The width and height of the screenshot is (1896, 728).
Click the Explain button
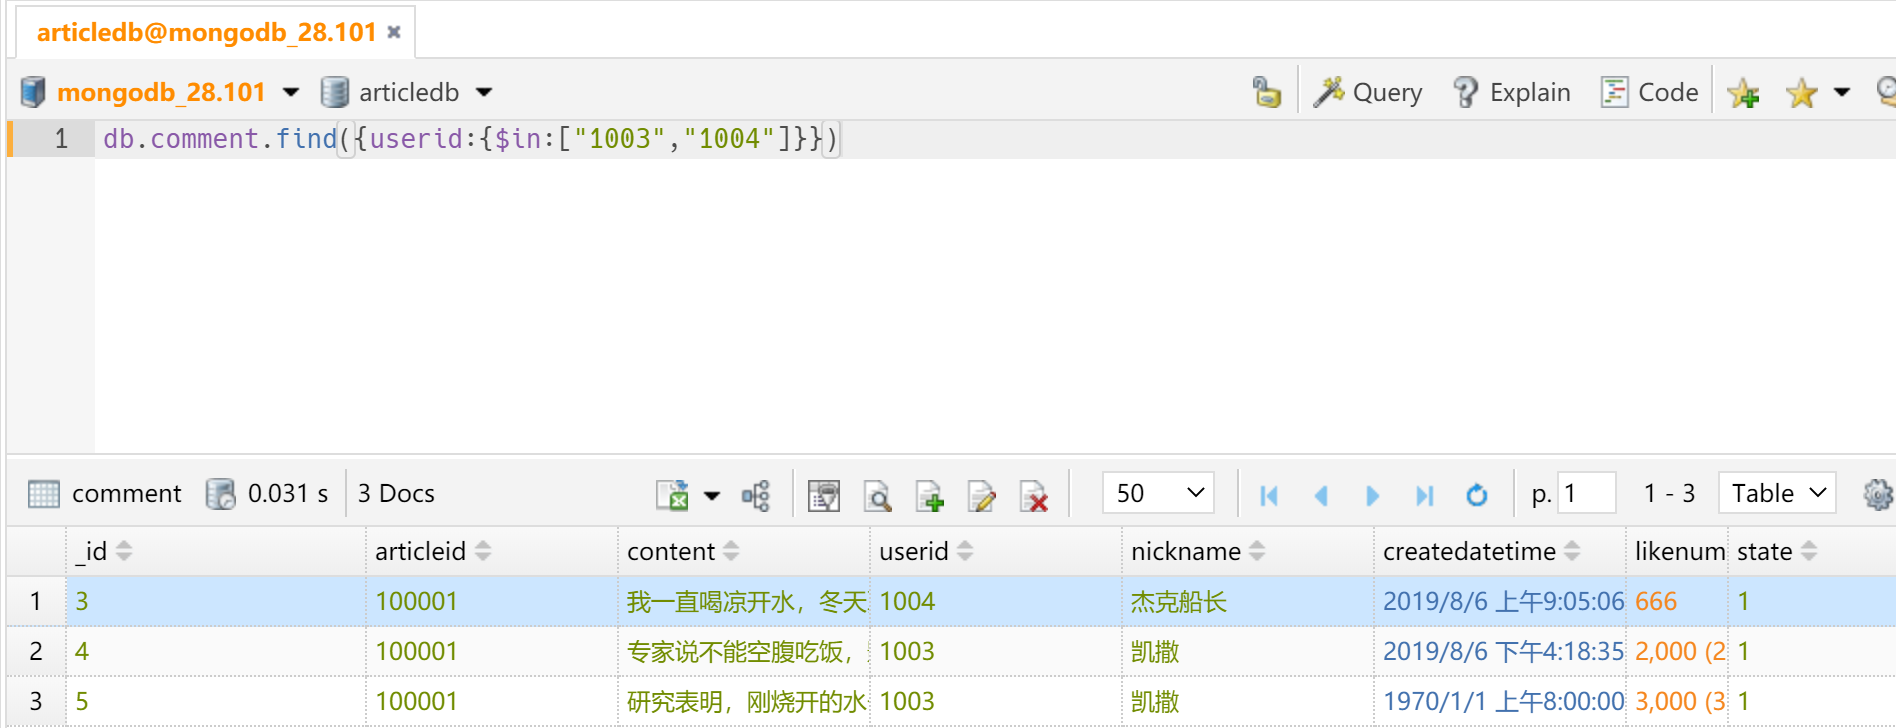[1511, 92]
